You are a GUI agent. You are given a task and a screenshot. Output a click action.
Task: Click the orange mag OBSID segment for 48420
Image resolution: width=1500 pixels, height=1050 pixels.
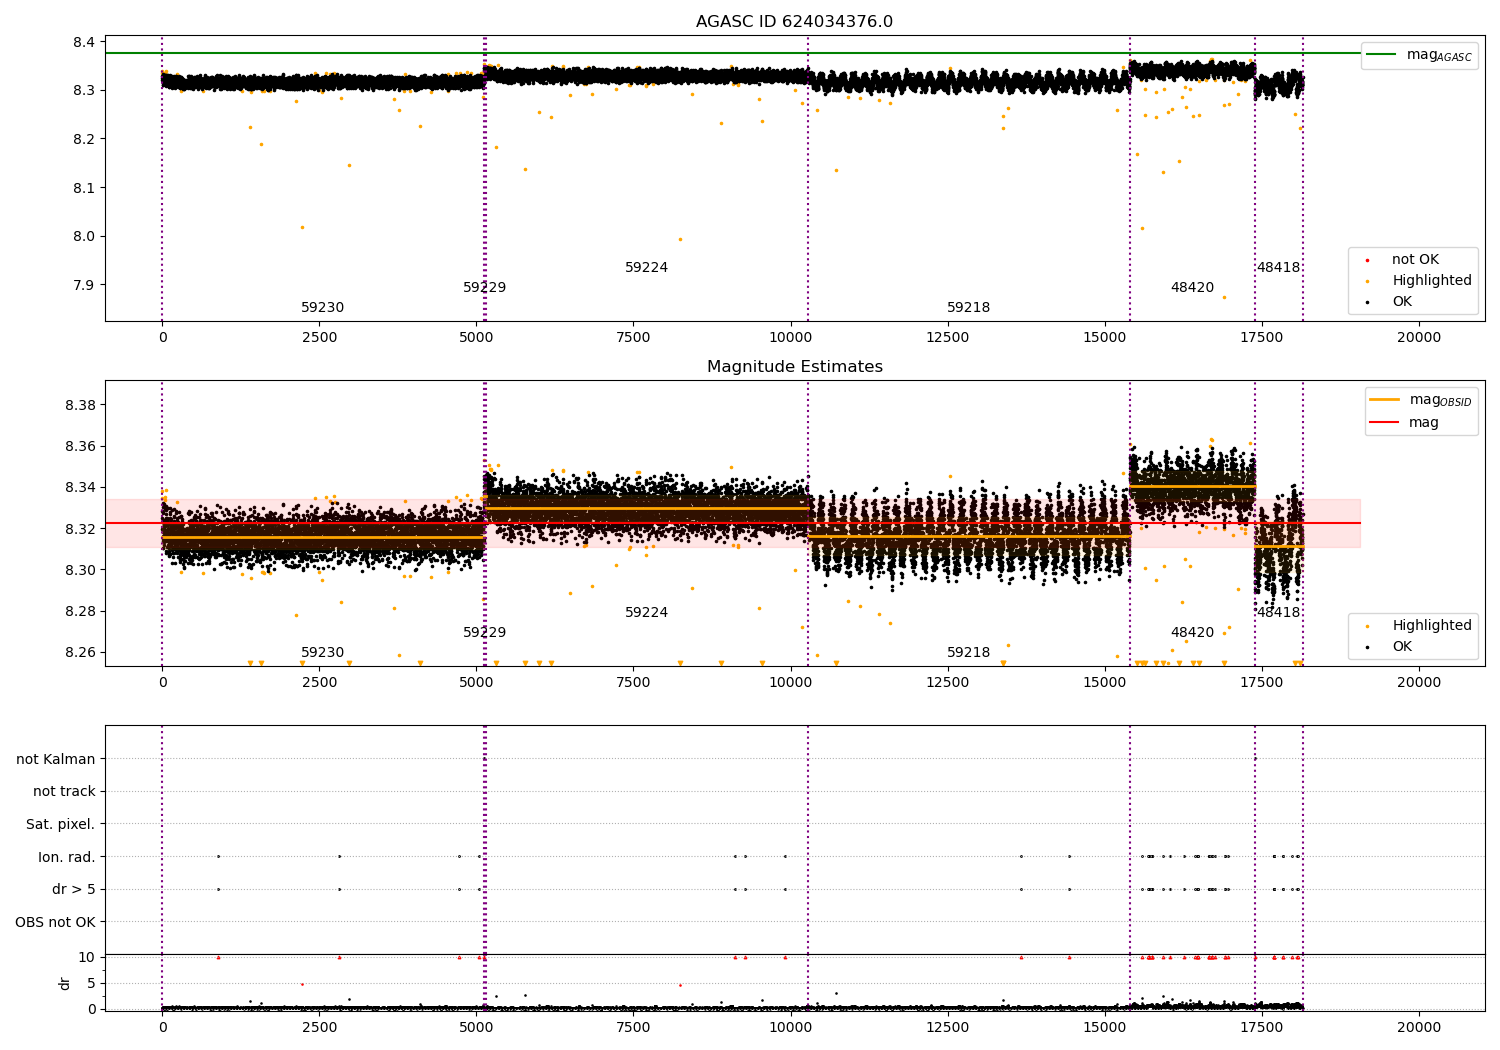1192,487
